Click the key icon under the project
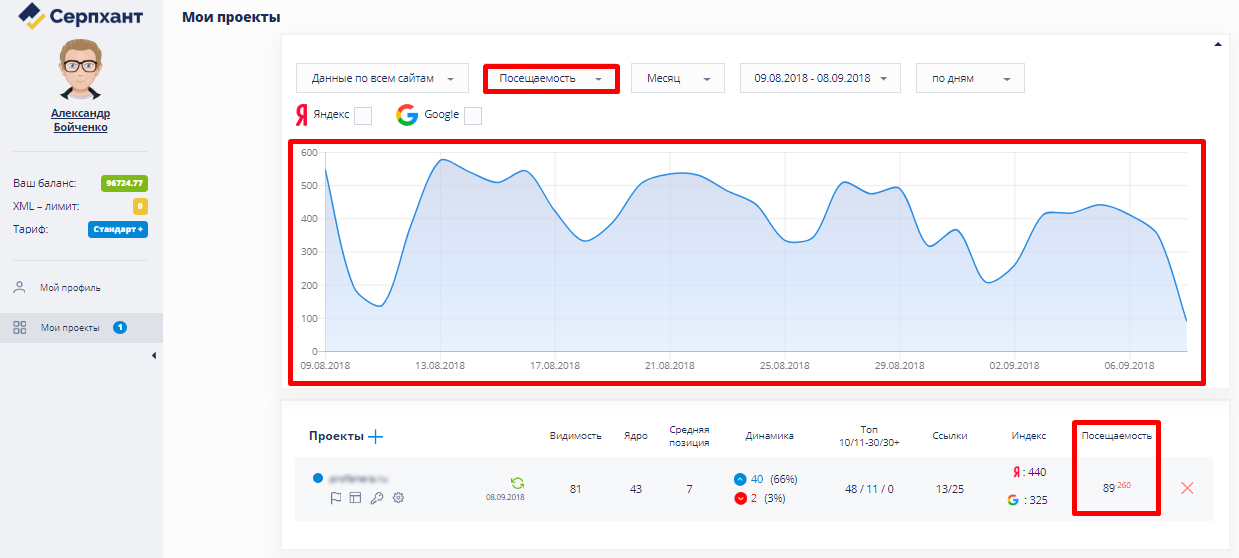The height and width of the screenshot is (558, 1239). [376, 498]
